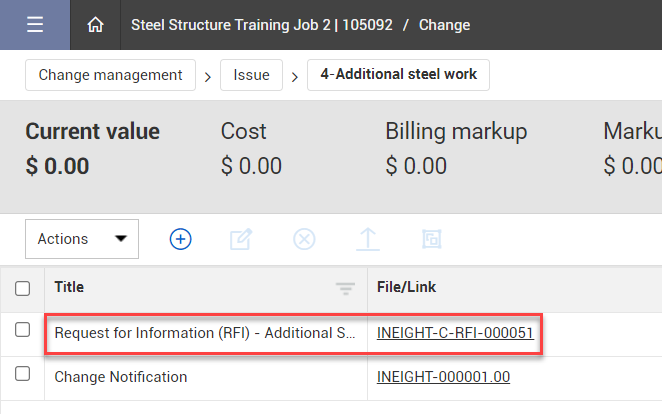
Task: Expand the Actions dropdown
Action: click(x=82, y=239)
